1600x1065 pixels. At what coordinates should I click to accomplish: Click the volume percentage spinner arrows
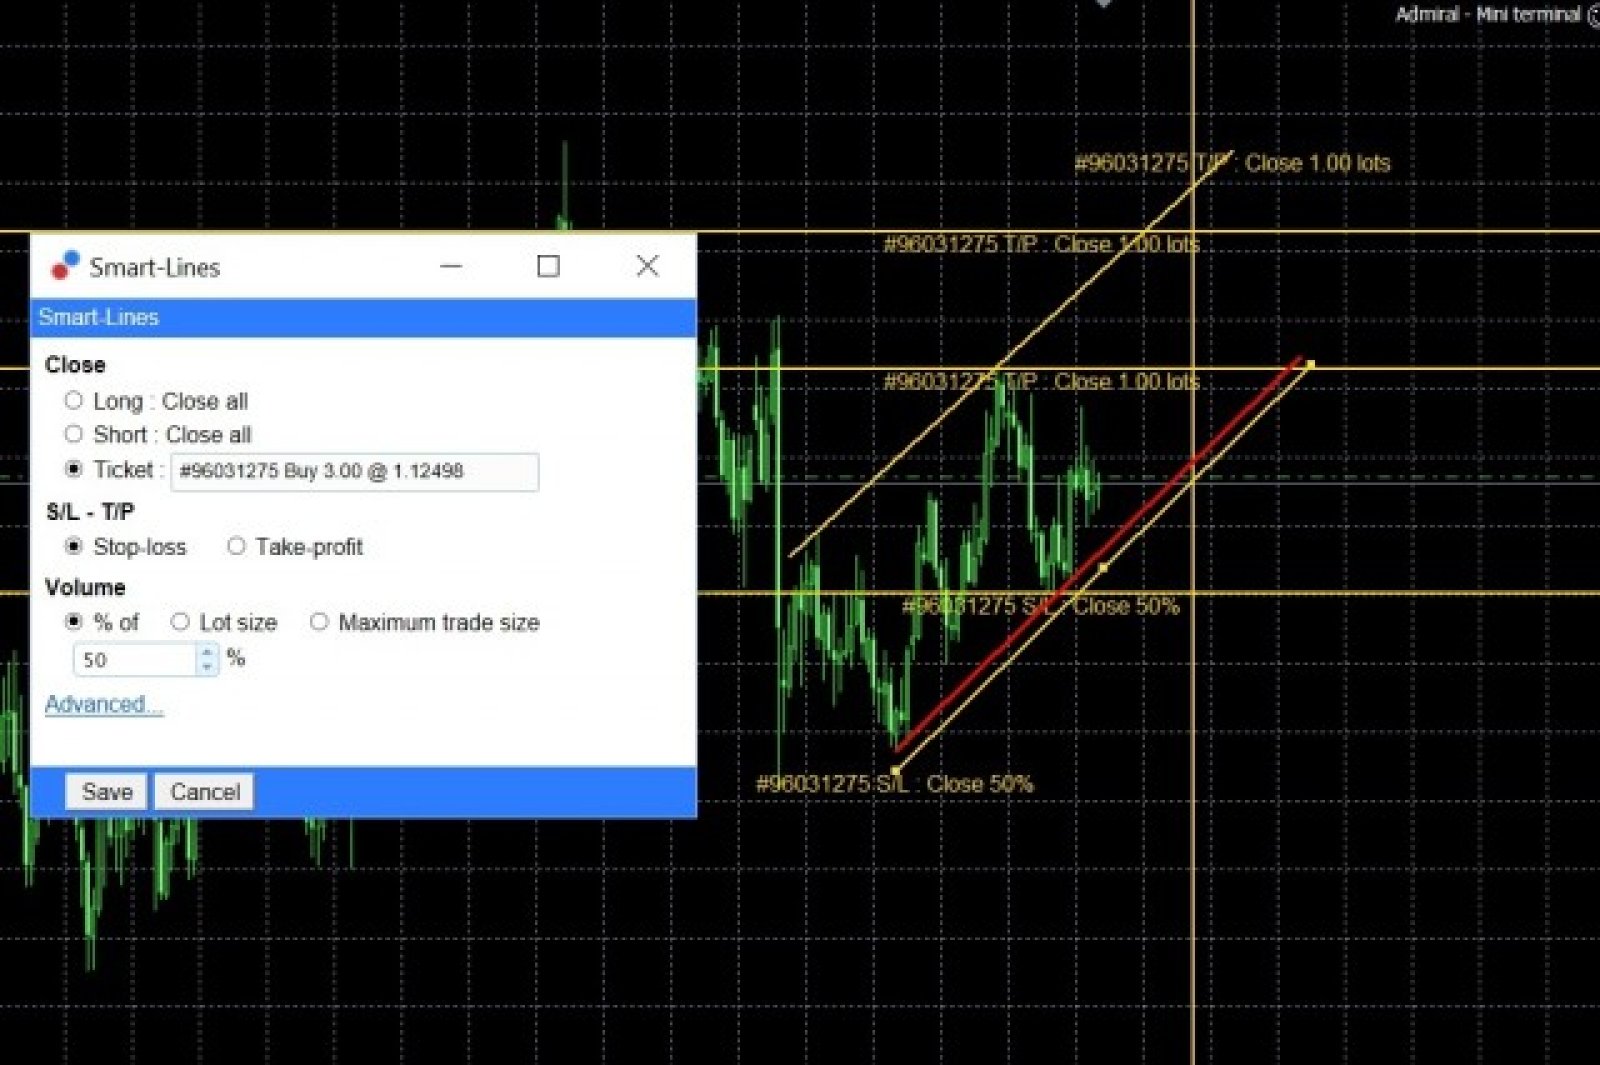(x=207, y=659)
